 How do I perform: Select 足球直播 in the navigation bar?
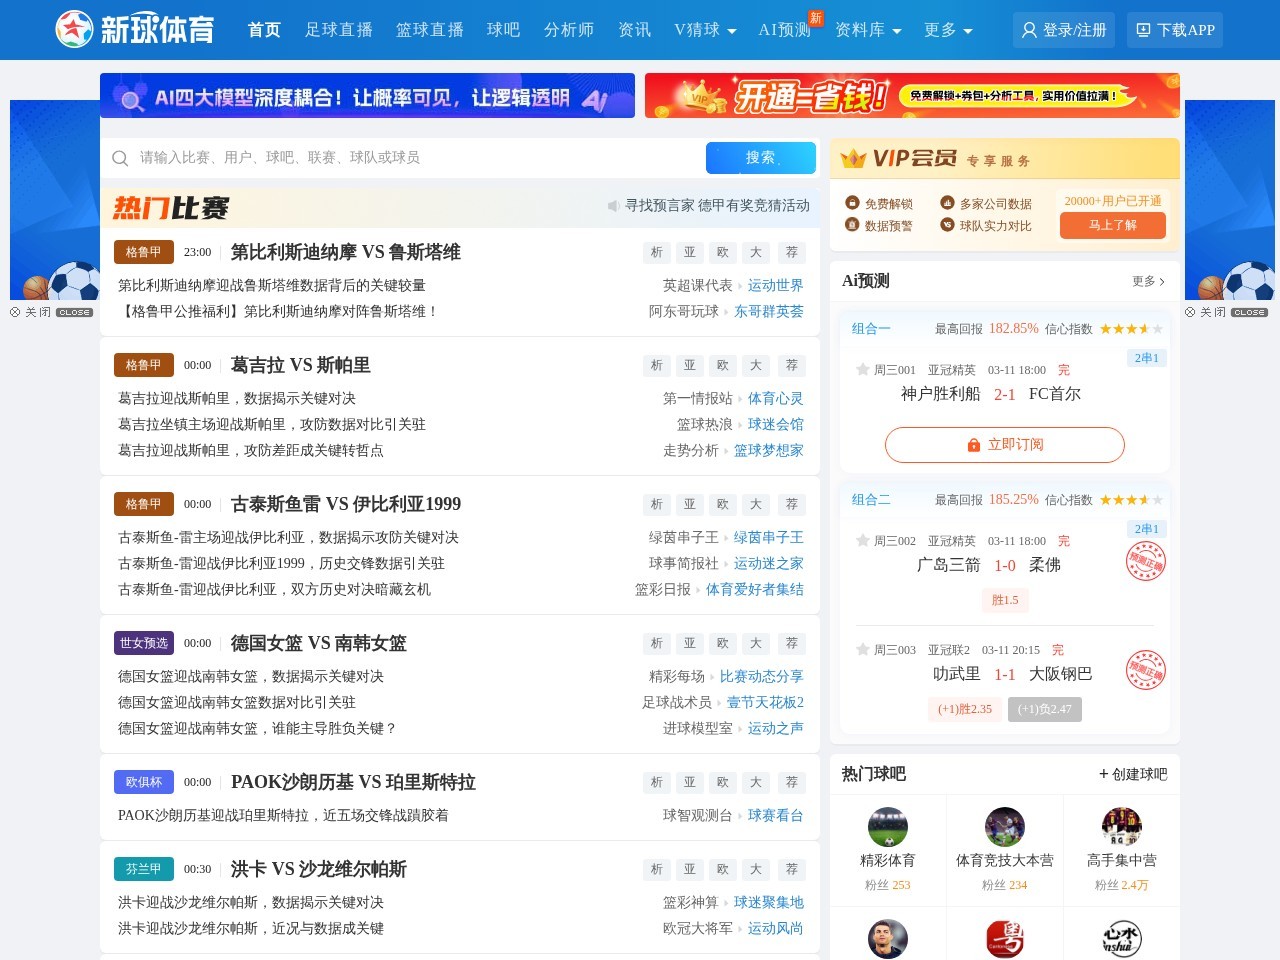click(339, 30)
